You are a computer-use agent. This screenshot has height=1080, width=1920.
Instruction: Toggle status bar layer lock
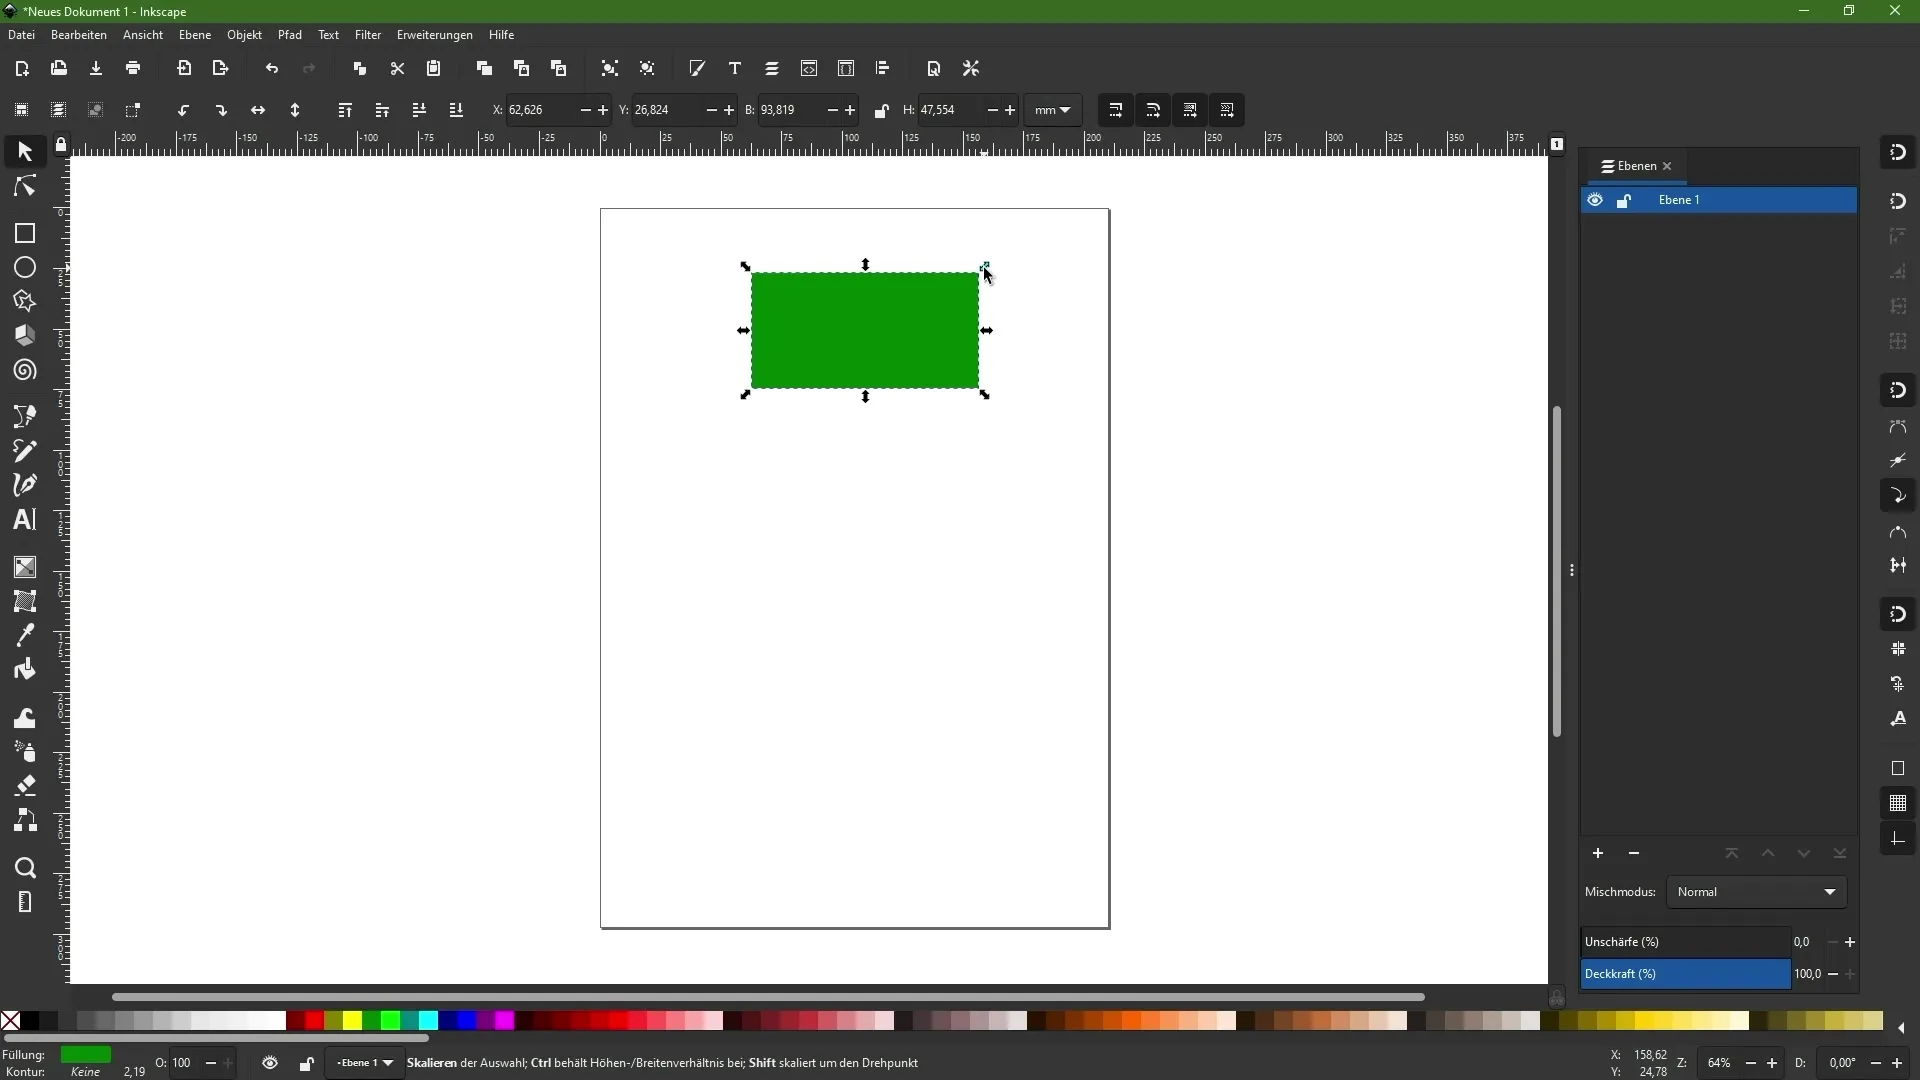pos(306,1064)
